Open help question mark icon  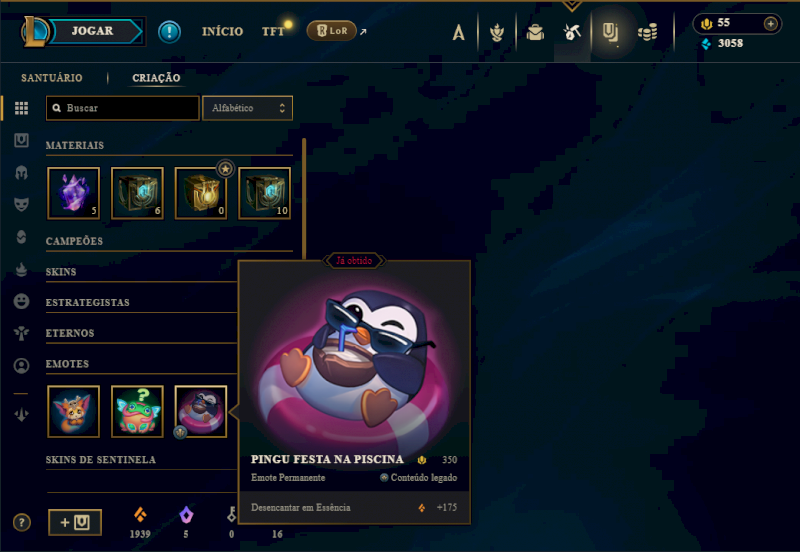pos(21,522)
